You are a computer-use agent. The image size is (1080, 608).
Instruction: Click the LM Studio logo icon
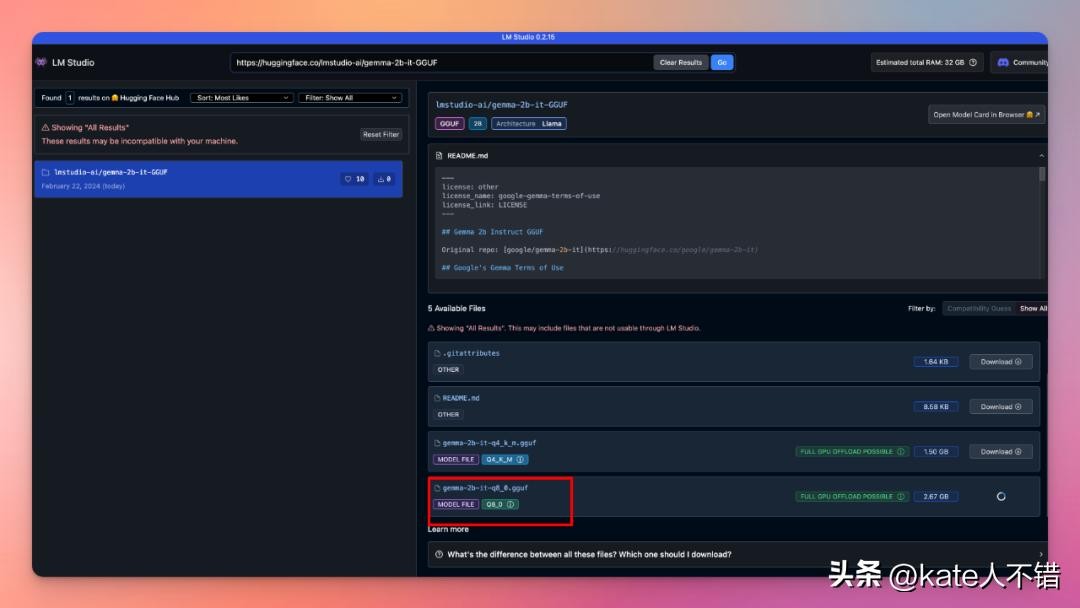pos(41,62)
